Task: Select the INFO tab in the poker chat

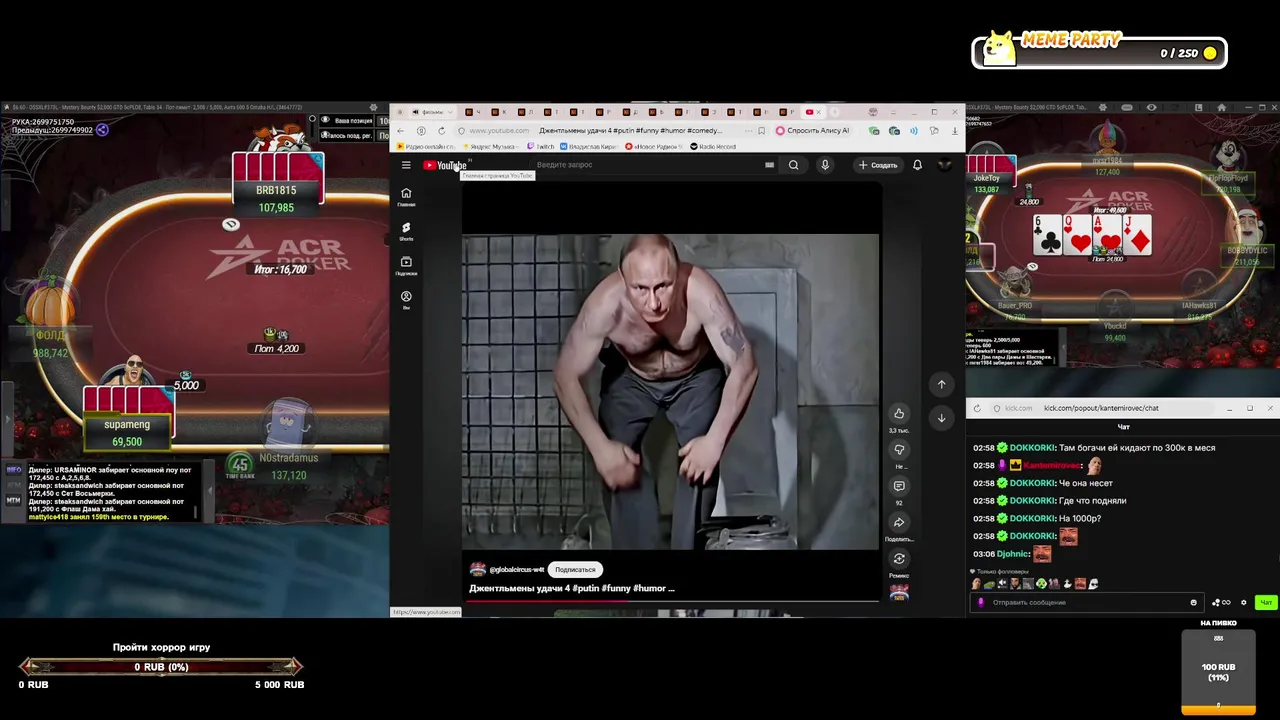Action: click(14, 470)
